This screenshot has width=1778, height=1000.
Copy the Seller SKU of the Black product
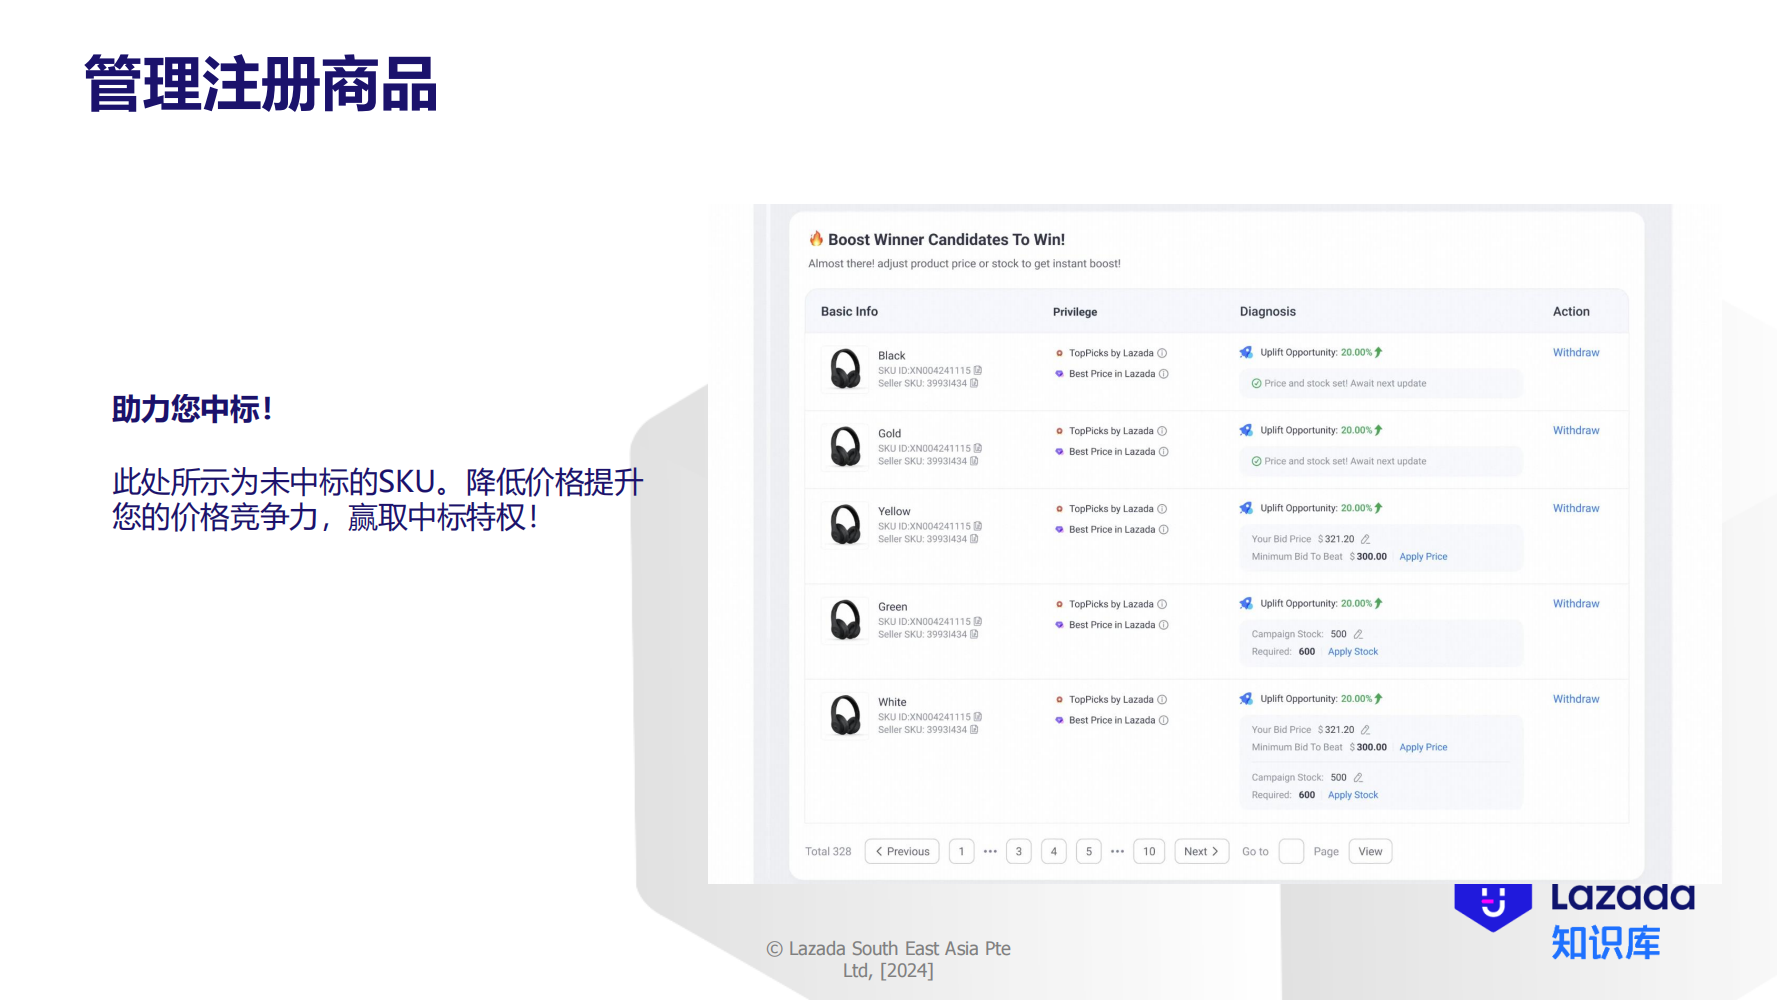(974, 383)
